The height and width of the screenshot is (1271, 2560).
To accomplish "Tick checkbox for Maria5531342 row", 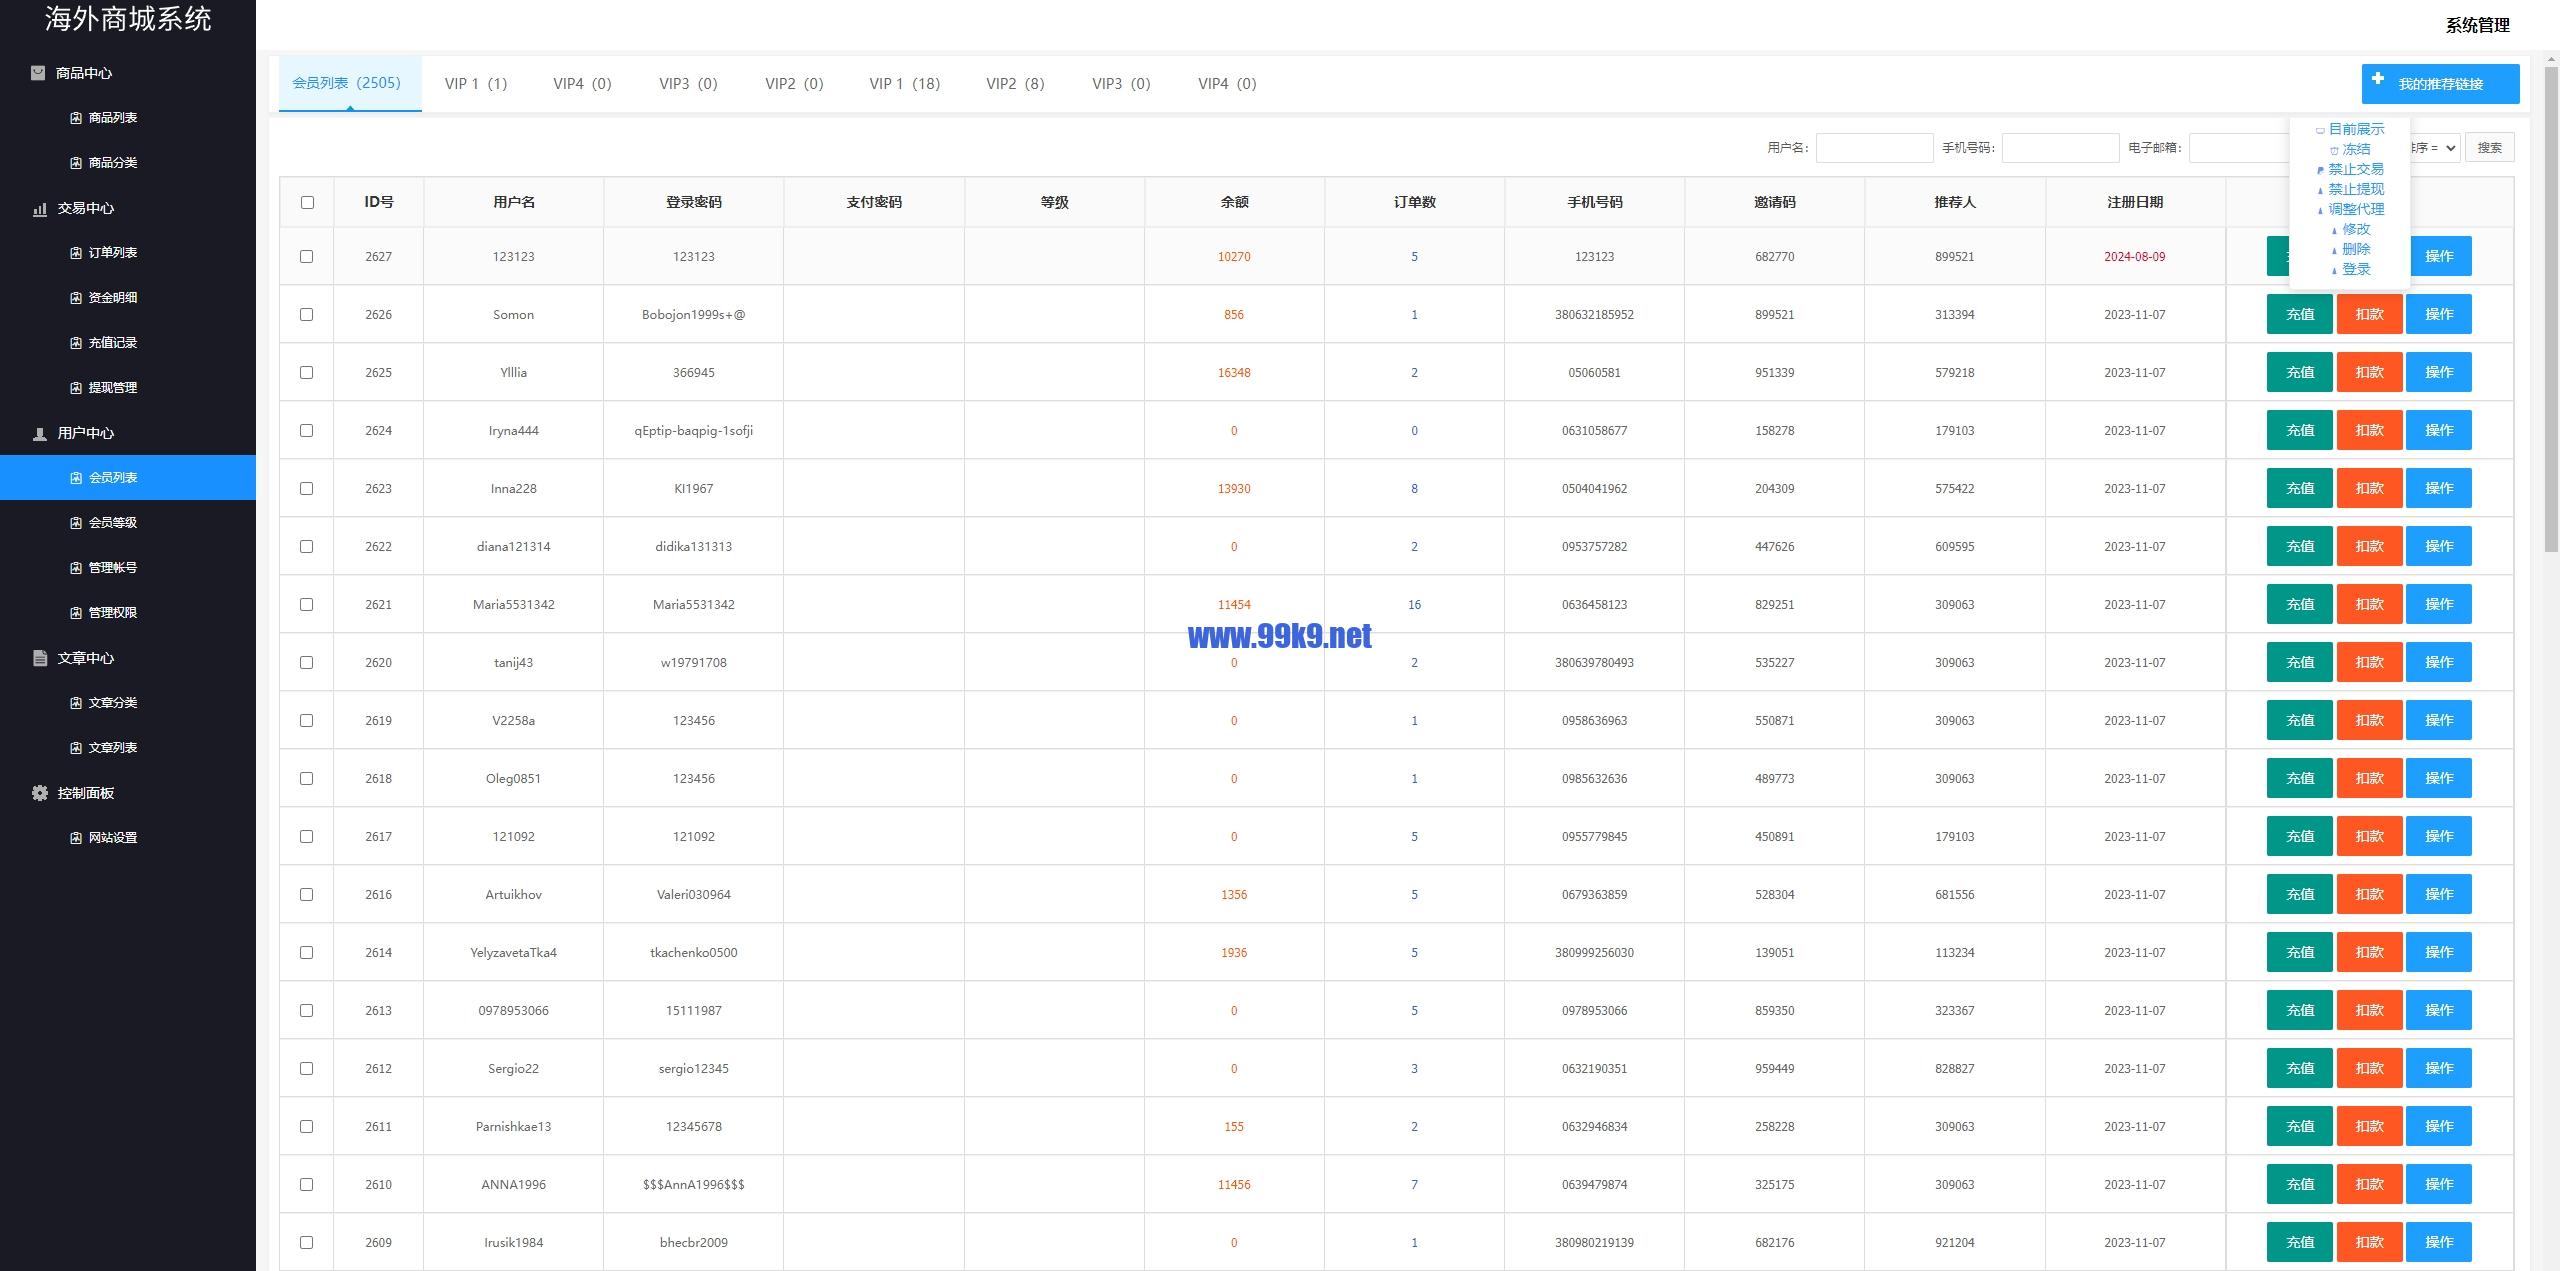I will pos(307,605).
